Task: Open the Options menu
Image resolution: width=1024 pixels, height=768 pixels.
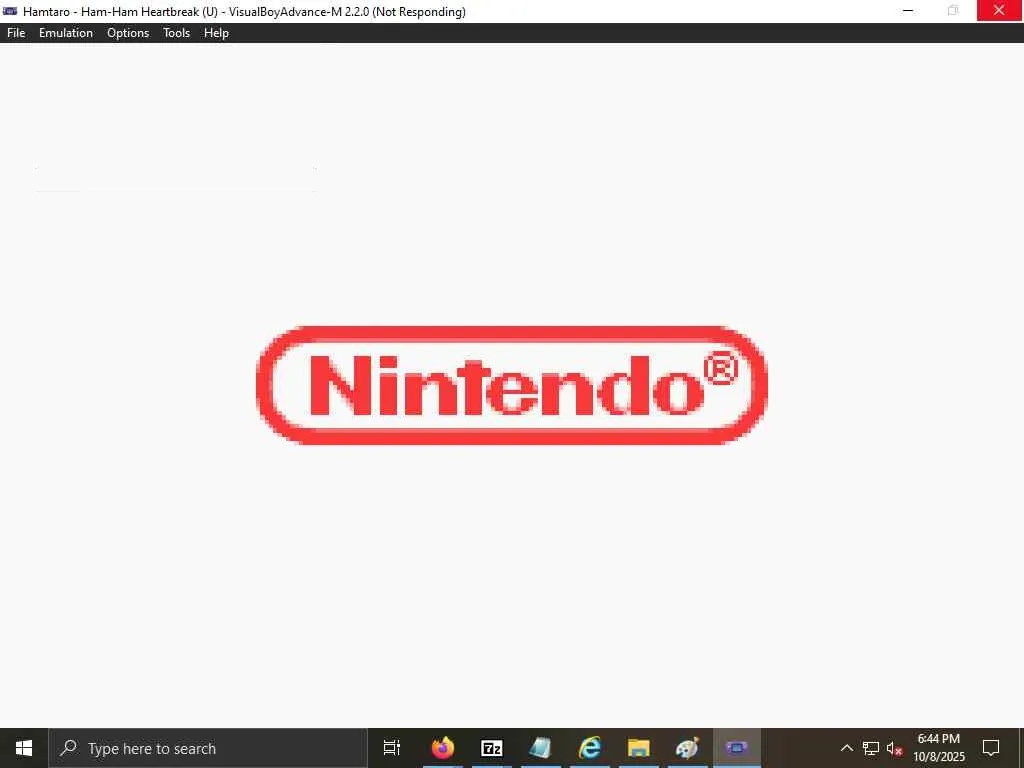Action: click(128, 33)
